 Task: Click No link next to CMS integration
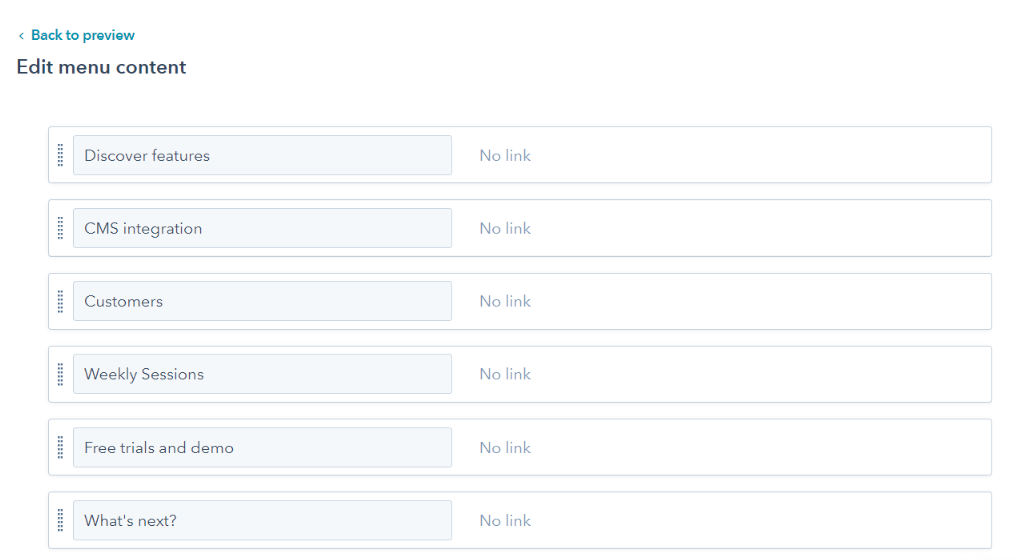tap(505, 228)
